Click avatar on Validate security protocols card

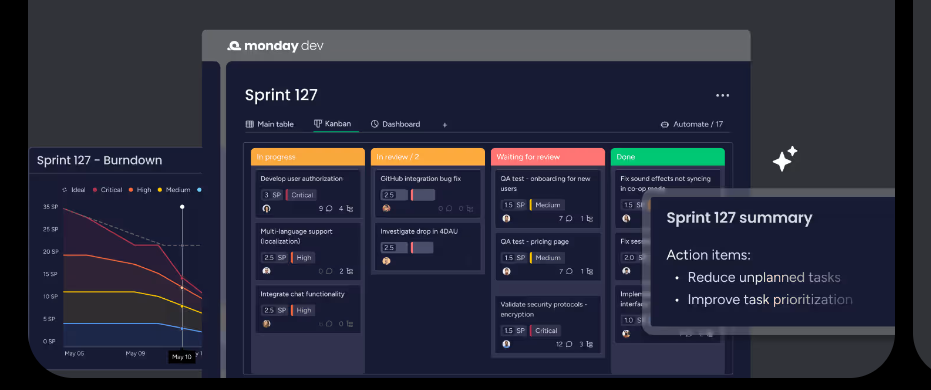click(506, 344)
